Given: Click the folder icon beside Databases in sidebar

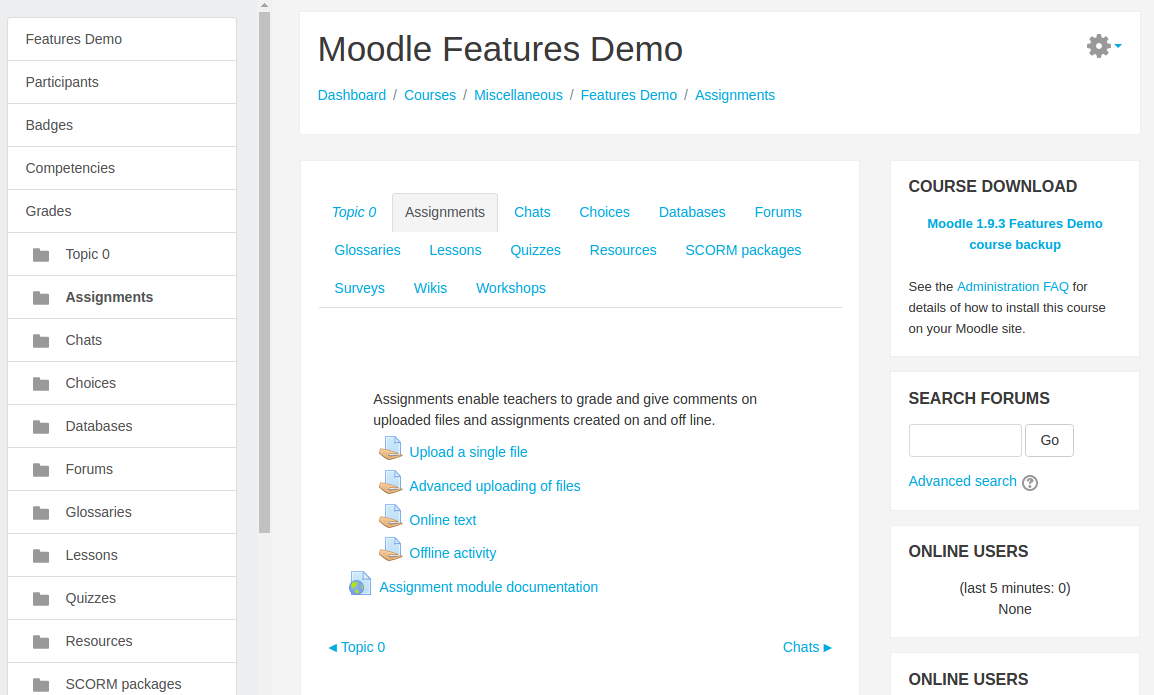Looking at the screenshot, I should click(41, 427).
